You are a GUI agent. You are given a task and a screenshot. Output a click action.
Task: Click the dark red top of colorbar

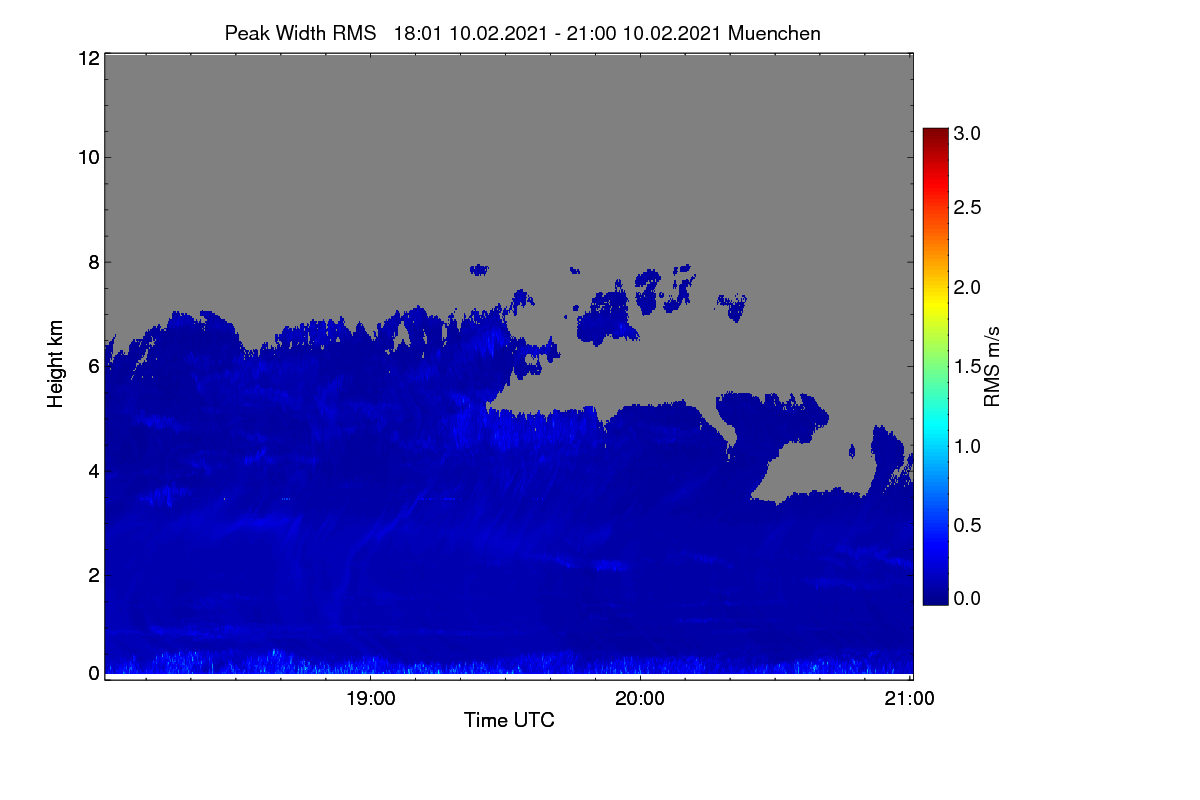[x=935, y=134]
